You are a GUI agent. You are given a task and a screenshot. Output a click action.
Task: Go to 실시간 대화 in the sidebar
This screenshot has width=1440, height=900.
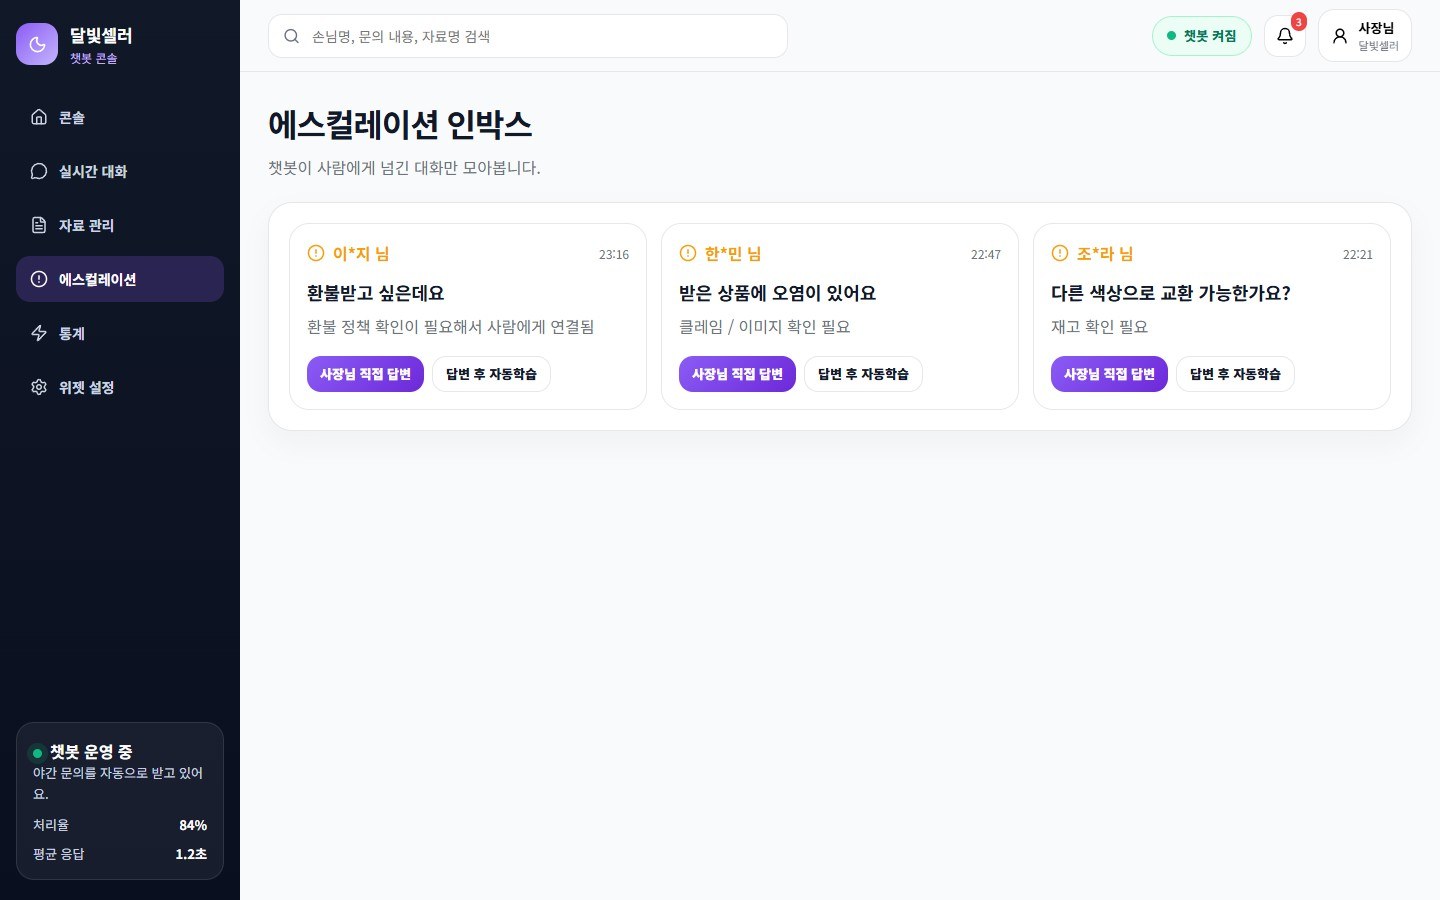[x=120, y=171]
